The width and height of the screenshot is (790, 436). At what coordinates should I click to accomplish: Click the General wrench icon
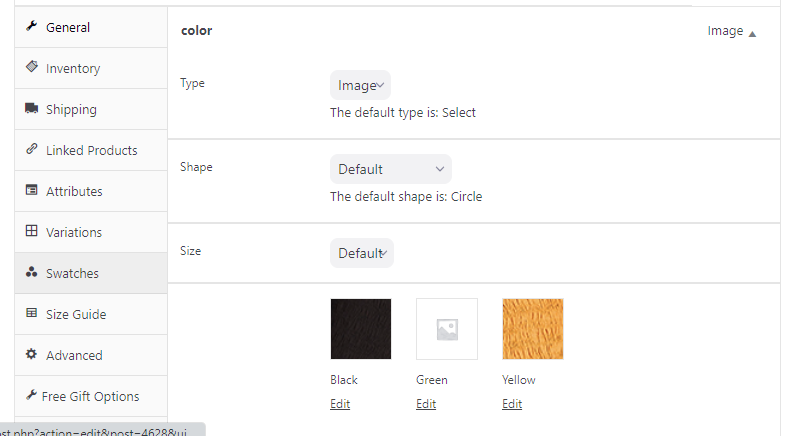pyautogui.click(x=32, y=27)
